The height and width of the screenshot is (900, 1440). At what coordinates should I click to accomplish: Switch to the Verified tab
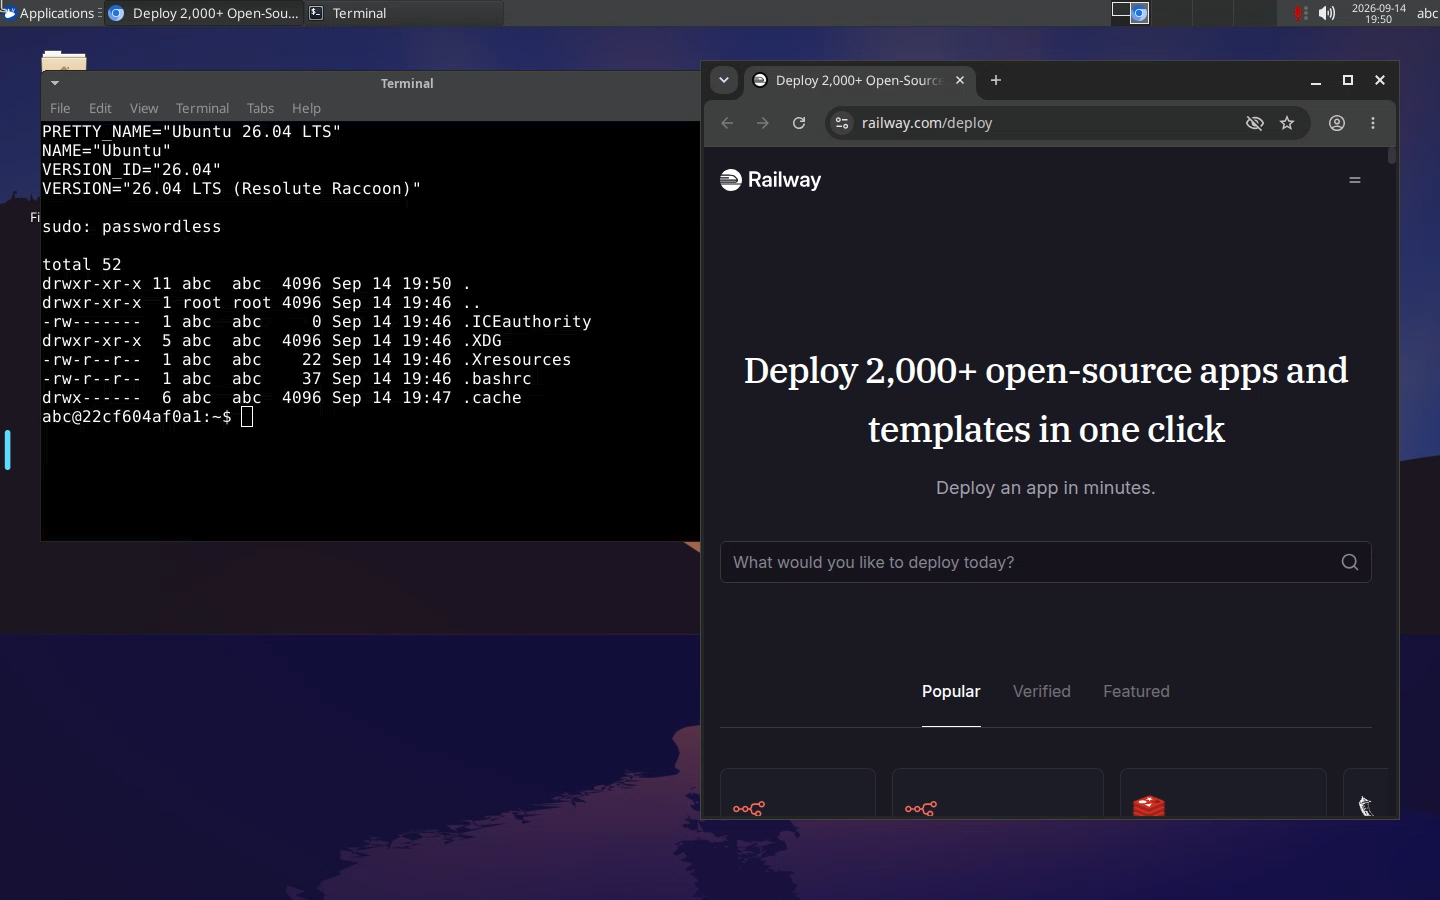[x=1041, y=692]
